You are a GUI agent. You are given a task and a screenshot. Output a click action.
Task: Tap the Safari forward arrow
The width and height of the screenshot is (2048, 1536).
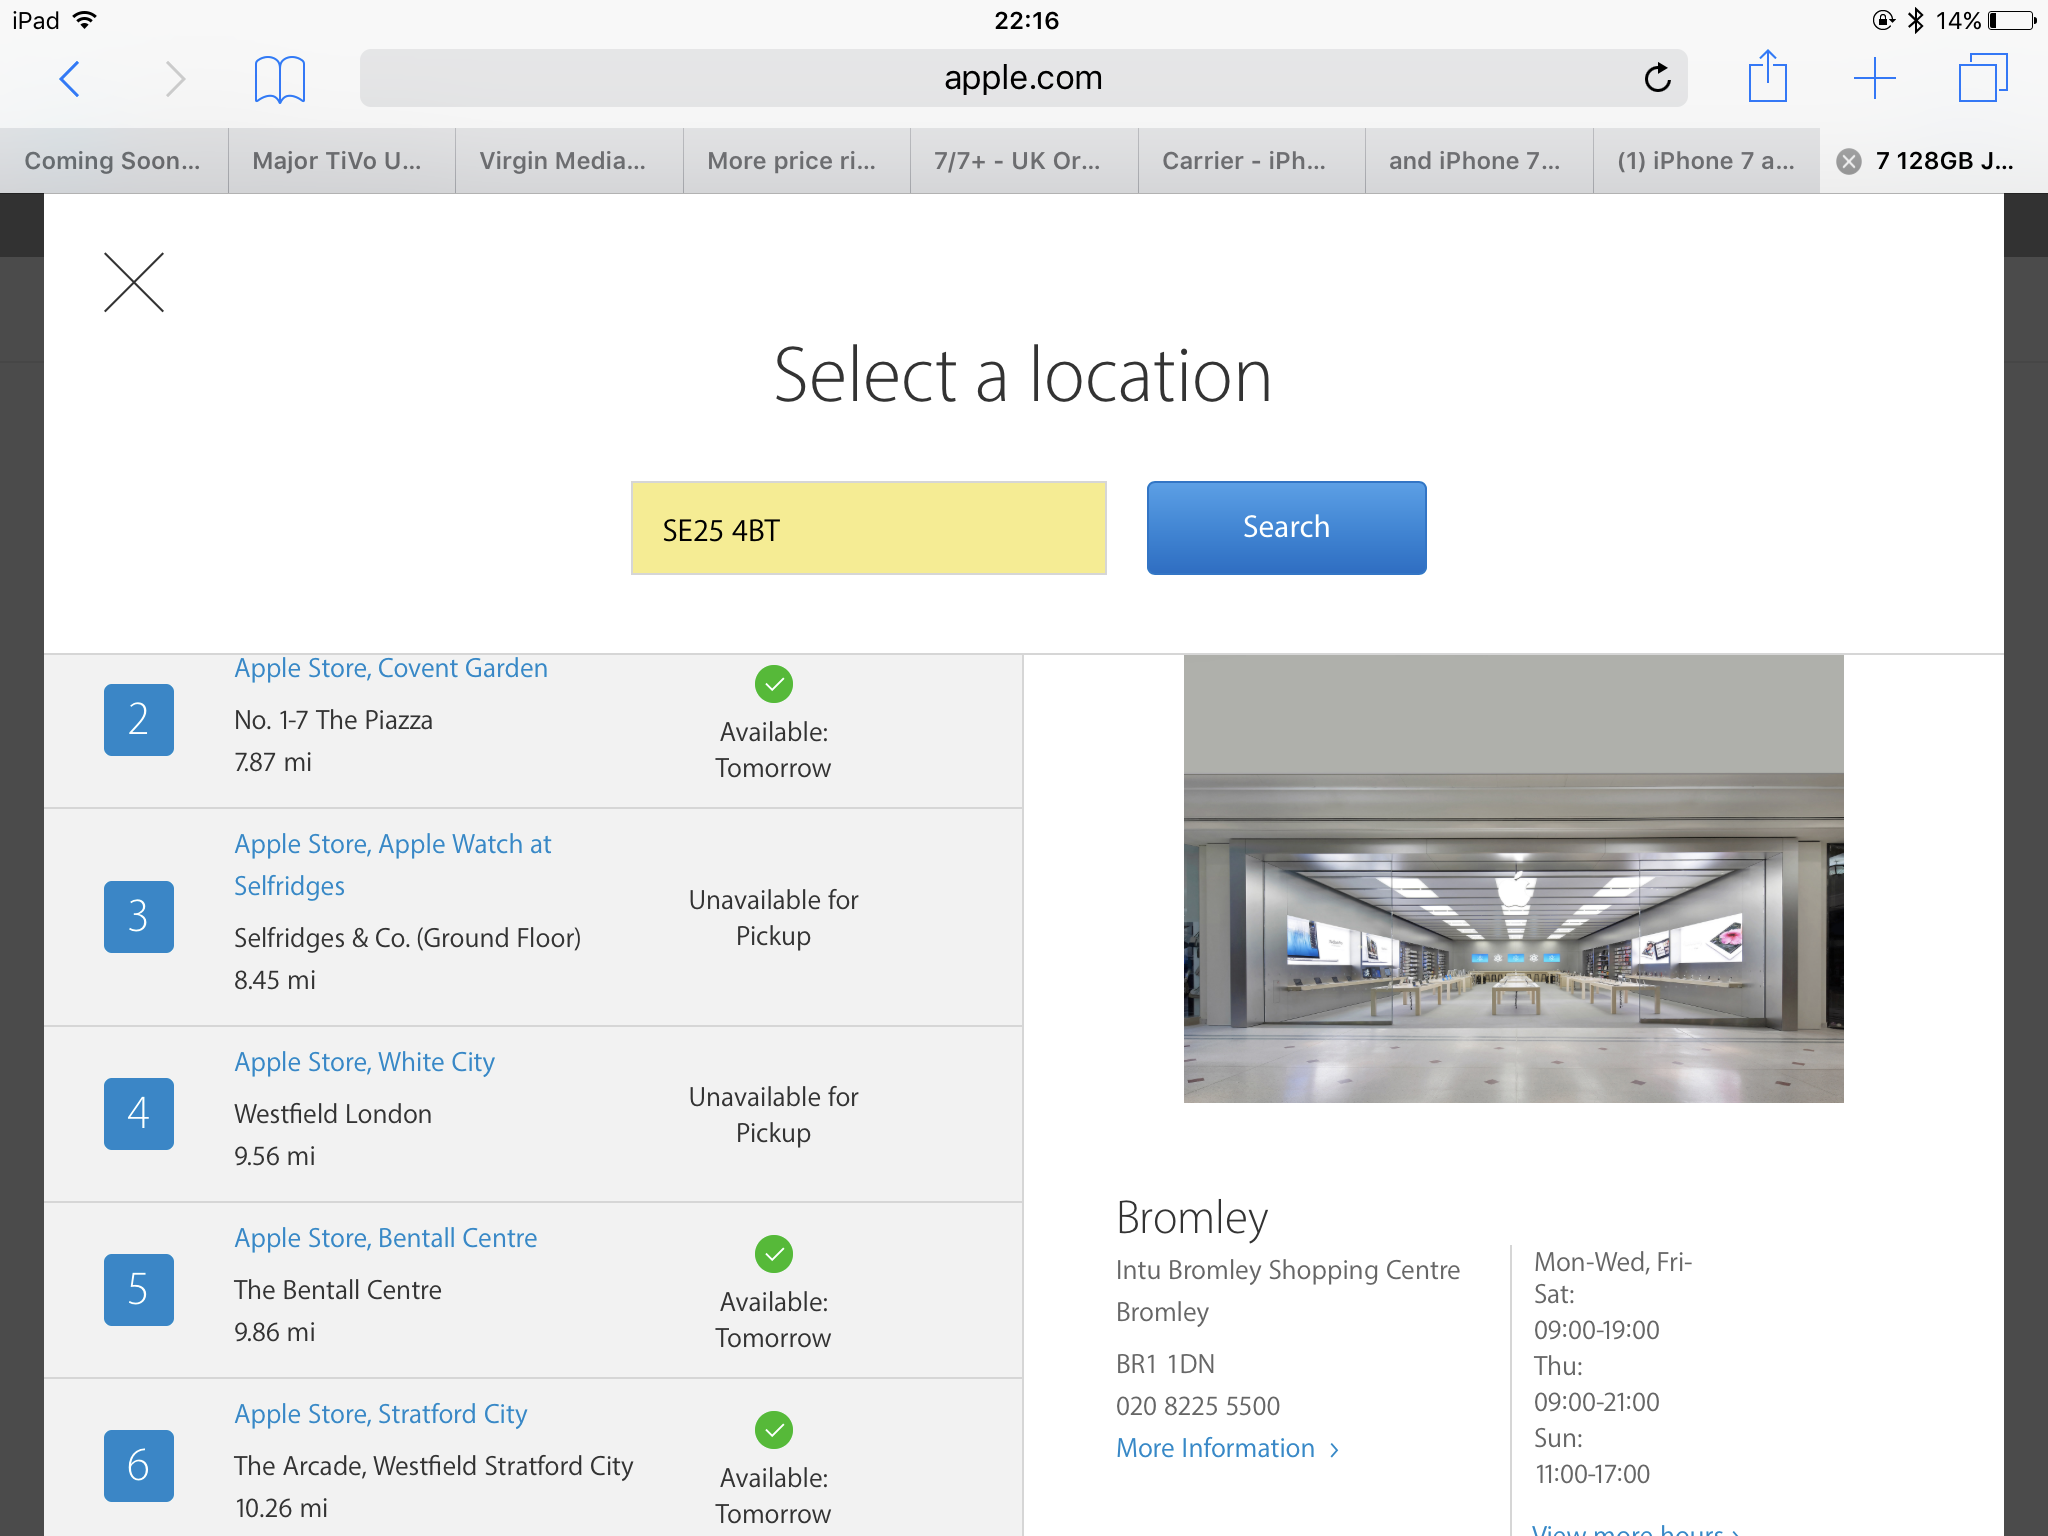tap(174, 78)
